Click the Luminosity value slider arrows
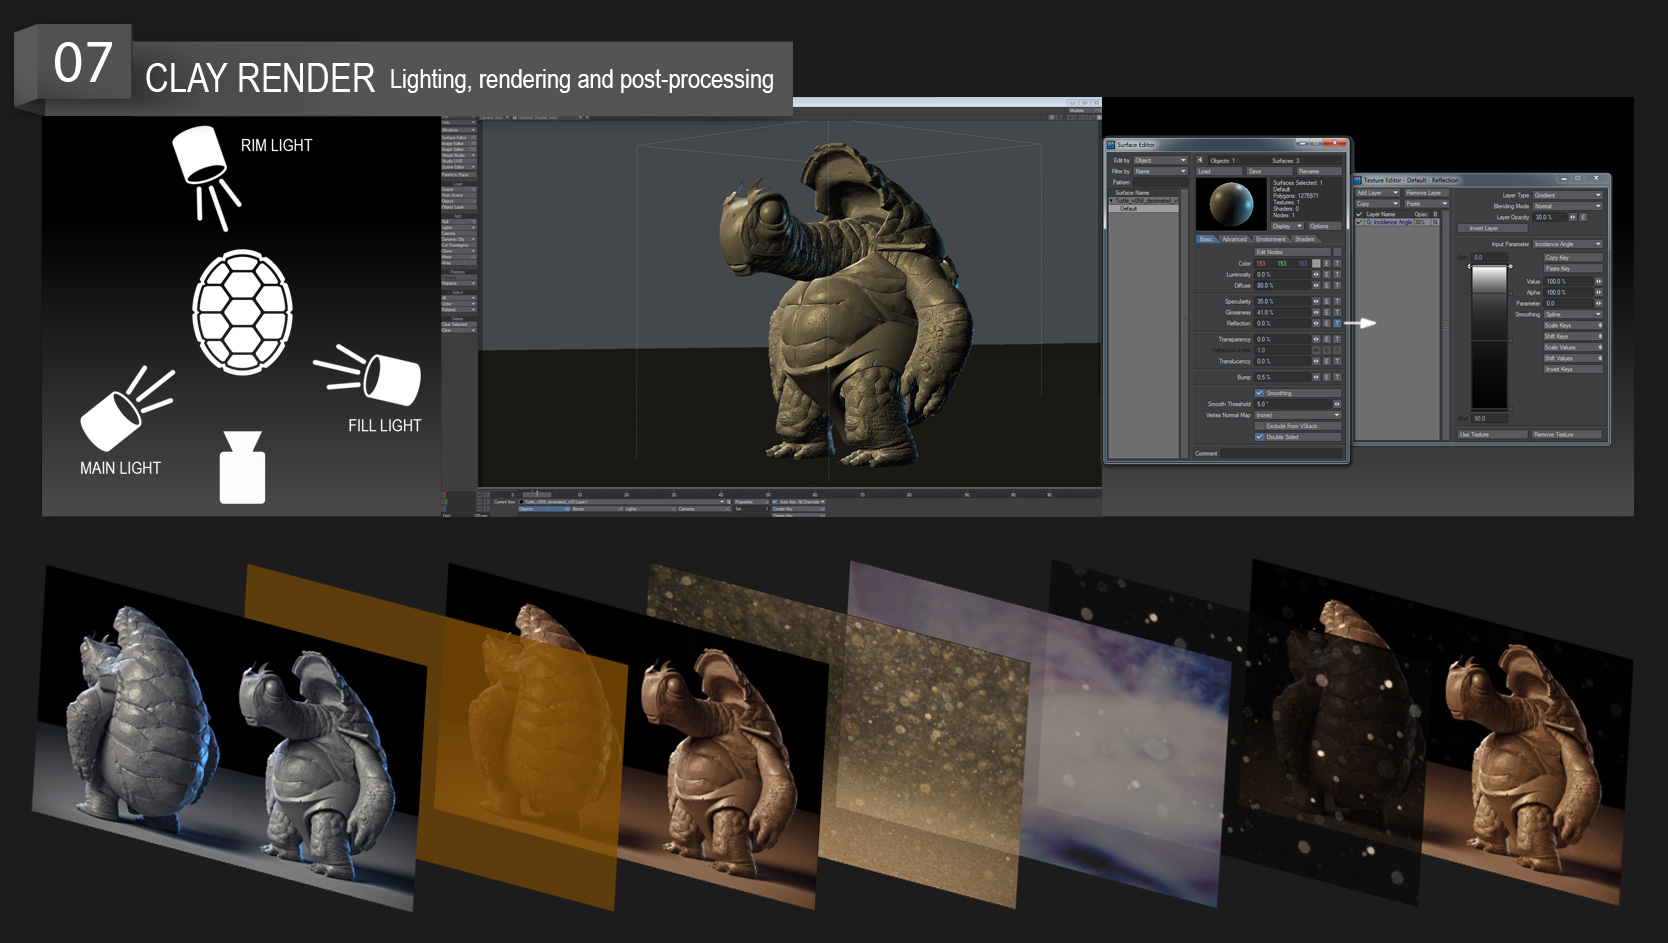The height and width of the screenshot is (943, 1668). (1316, 274)
